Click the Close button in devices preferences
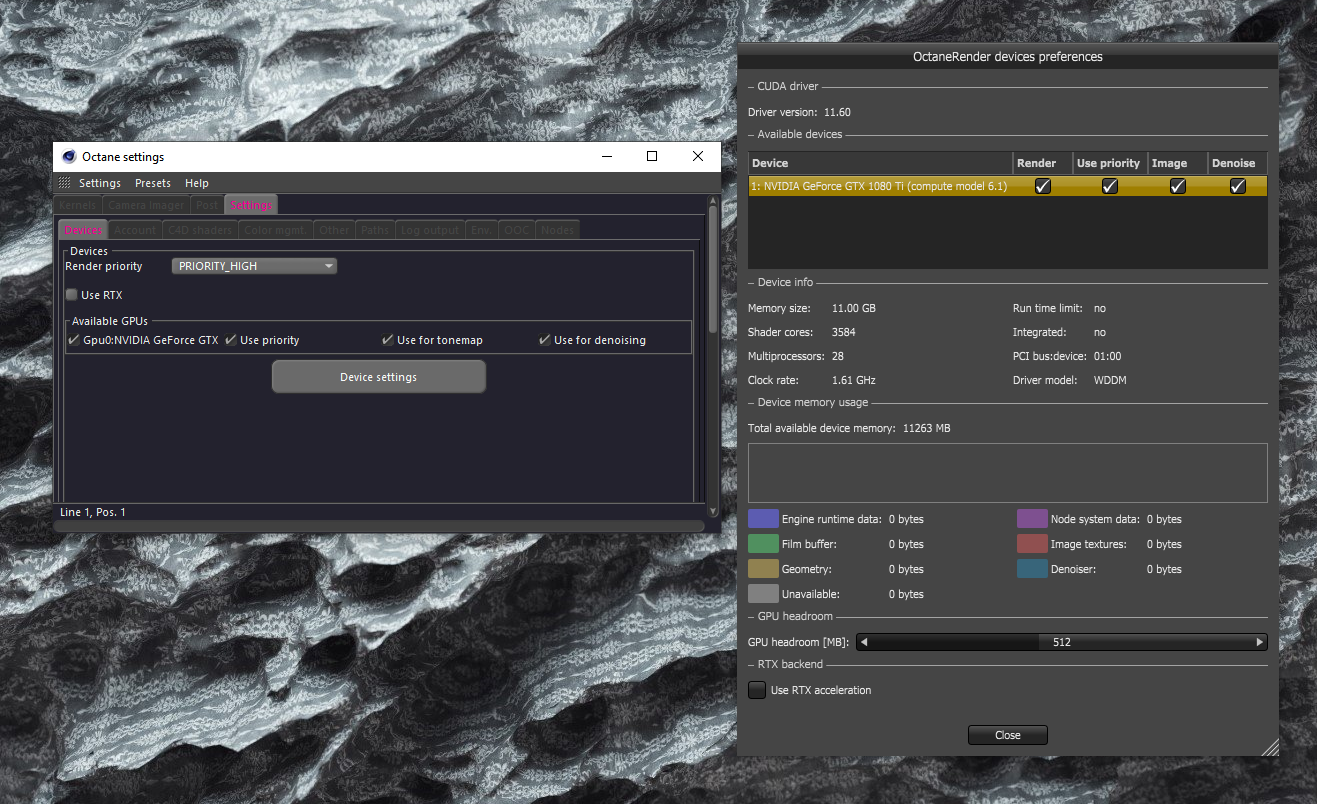Viewport: 1317px width, 804px height. [1008, 735]
